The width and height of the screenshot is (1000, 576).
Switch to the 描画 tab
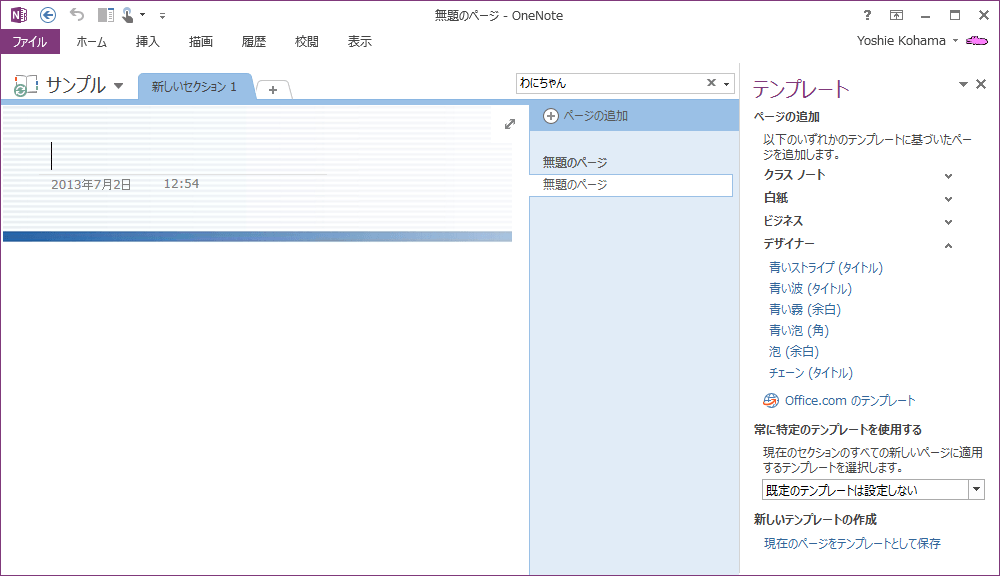pyautogui.click(x=200, y=41)
